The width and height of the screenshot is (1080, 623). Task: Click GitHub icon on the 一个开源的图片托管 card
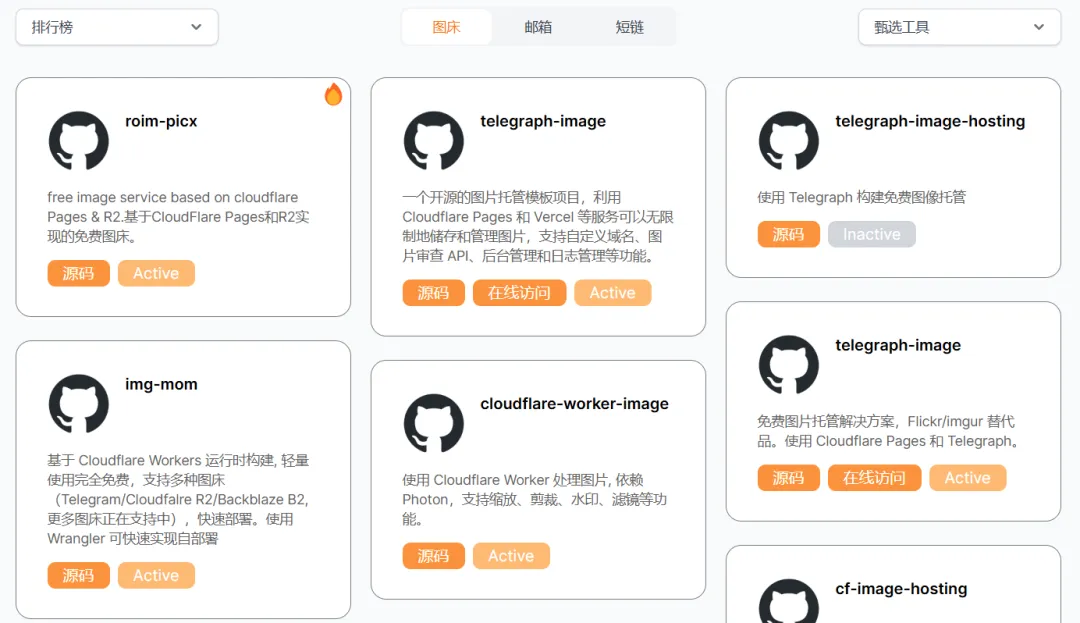click(x=433, y=140)
